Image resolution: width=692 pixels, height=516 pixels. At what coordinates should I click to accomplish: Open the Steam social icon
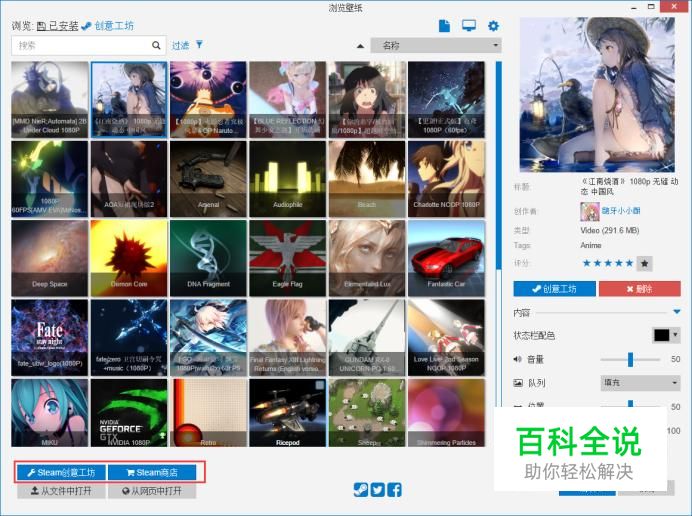pyautogui.click(x=361, y=490)
